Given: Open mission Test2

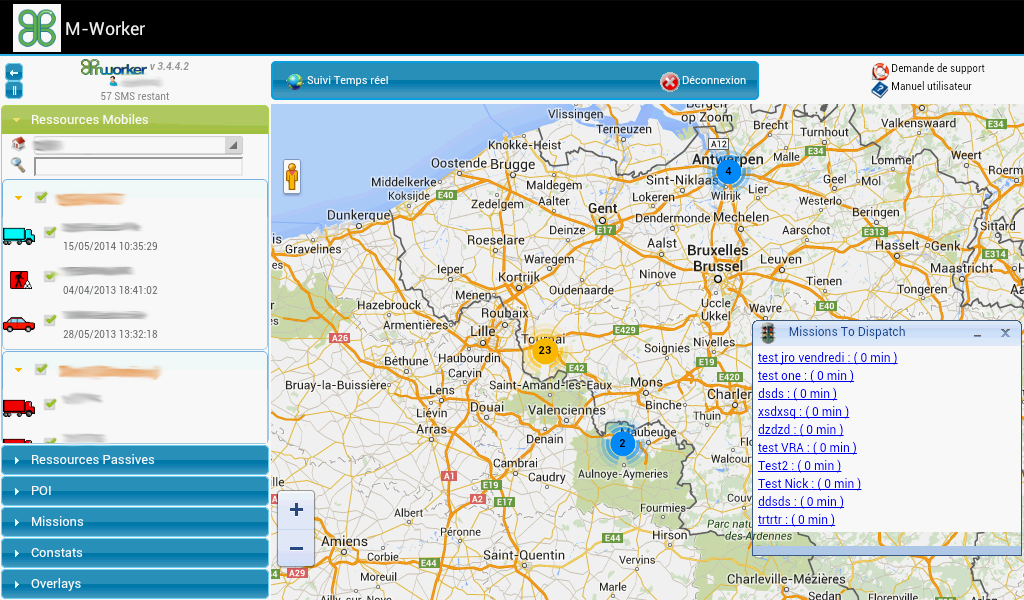Looking at the screenshot, I should (x=799, y=466).
